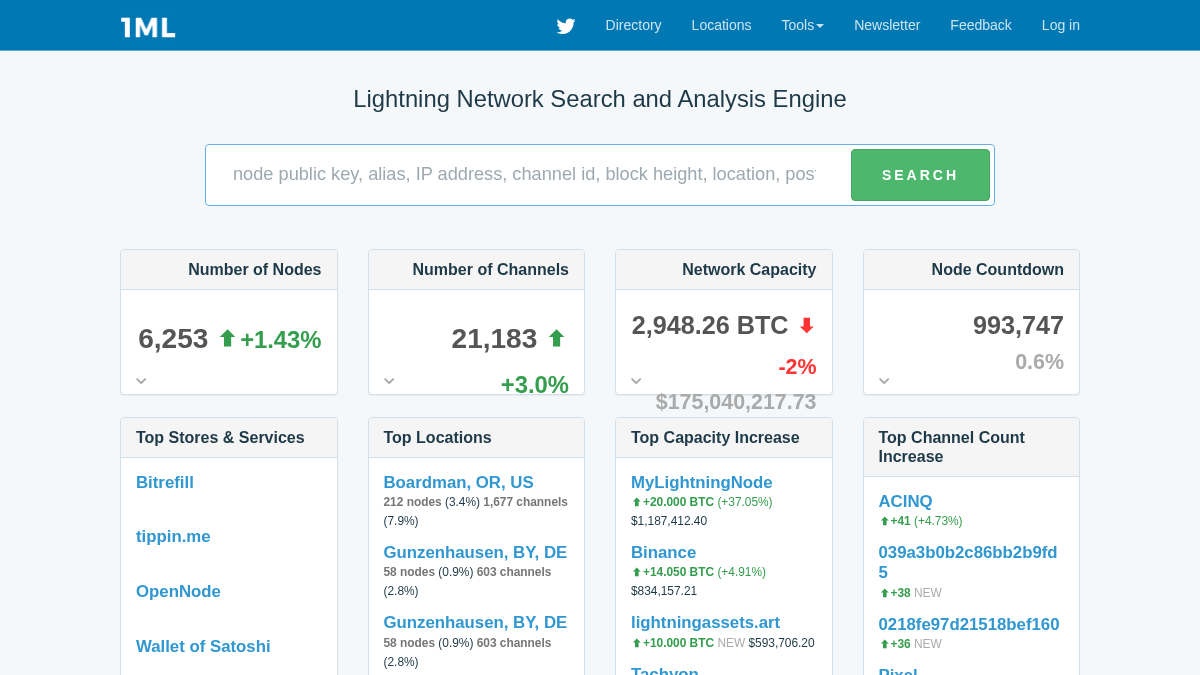This screenshot has width=1200, height=675.
Task: Click the green up arrow beside 21,183
Action: [556, 339]
